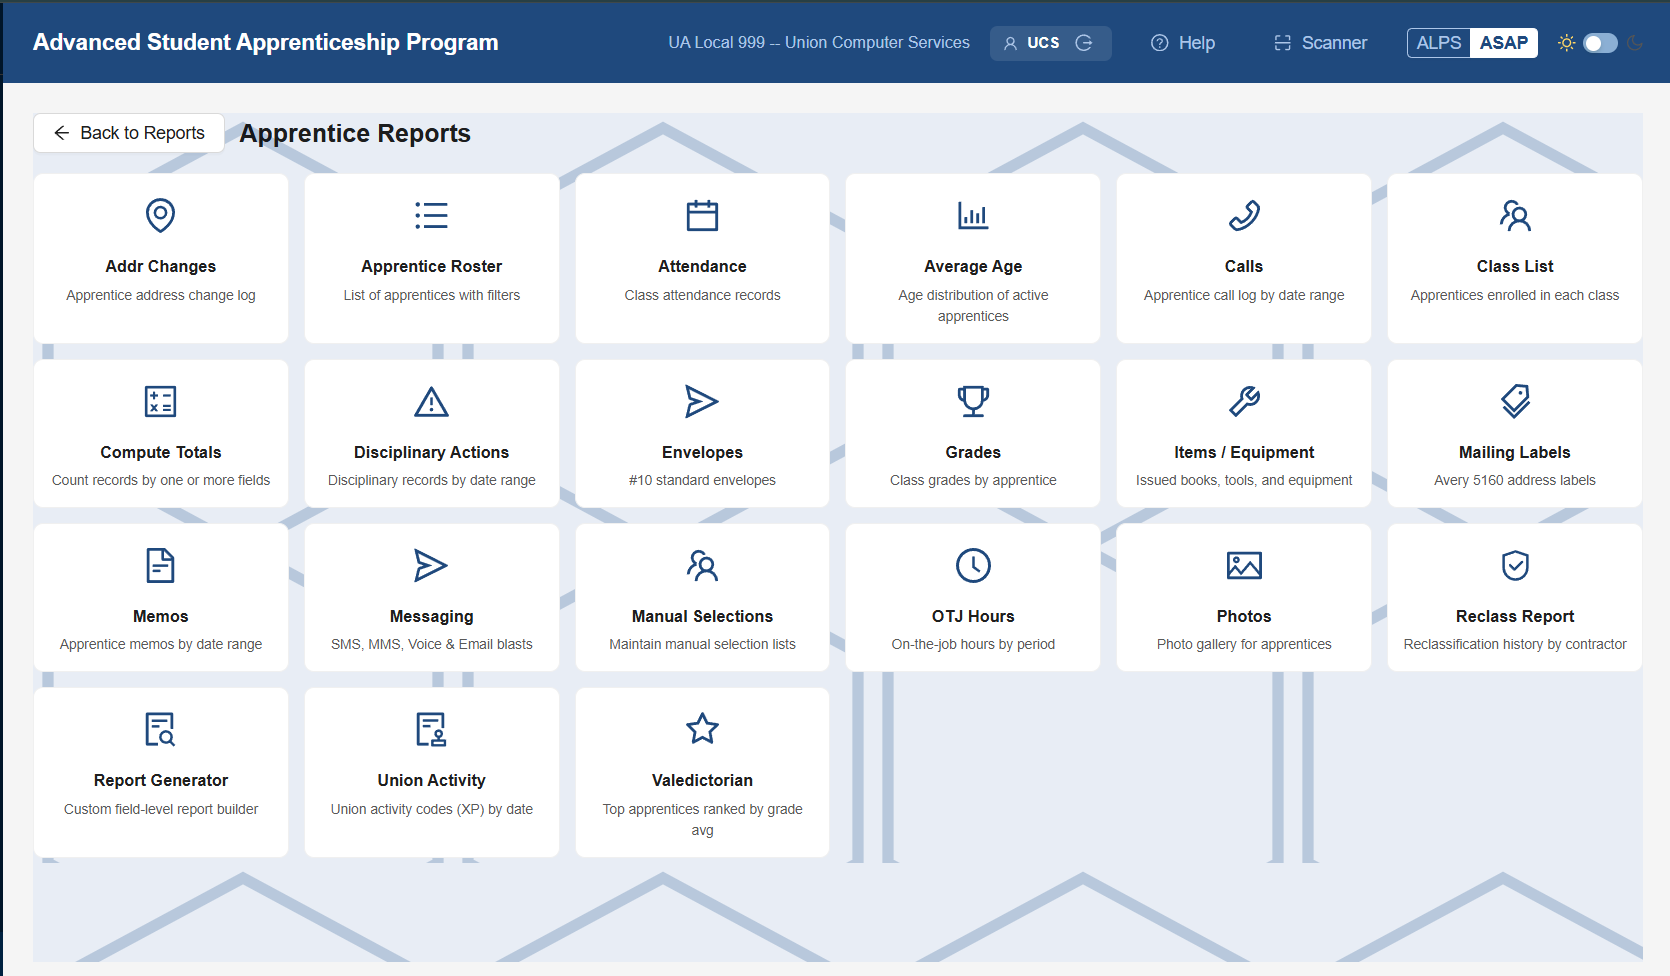The image size is (1670, 976).
Task: Click the logout arrow beside UCS
Action: [x=1084, y=43]
